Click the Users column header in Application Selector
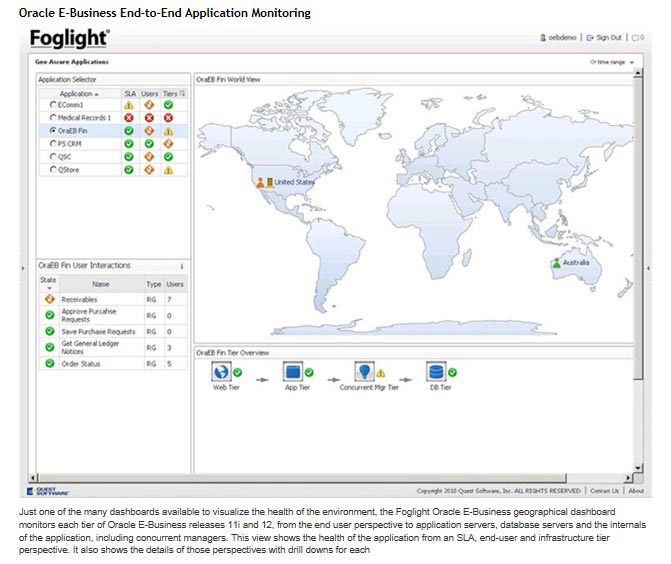The width and height of the screenshot is (671, 564). click(x=149, y=94)
